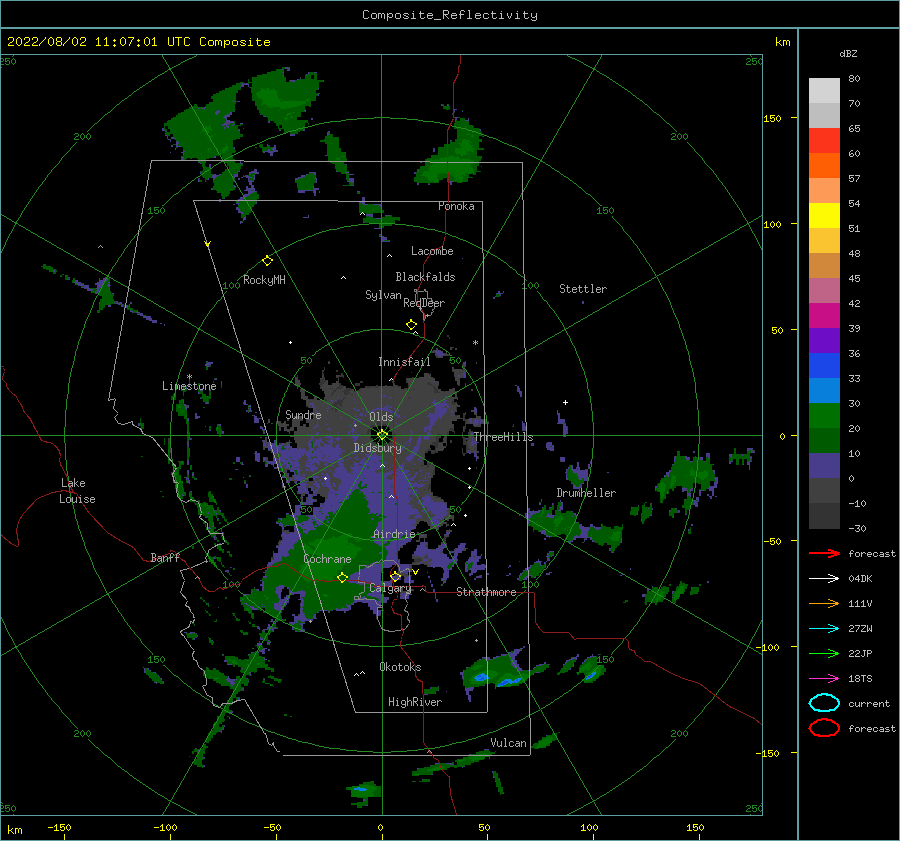Click the 80 dBZ value in legend

854,78
